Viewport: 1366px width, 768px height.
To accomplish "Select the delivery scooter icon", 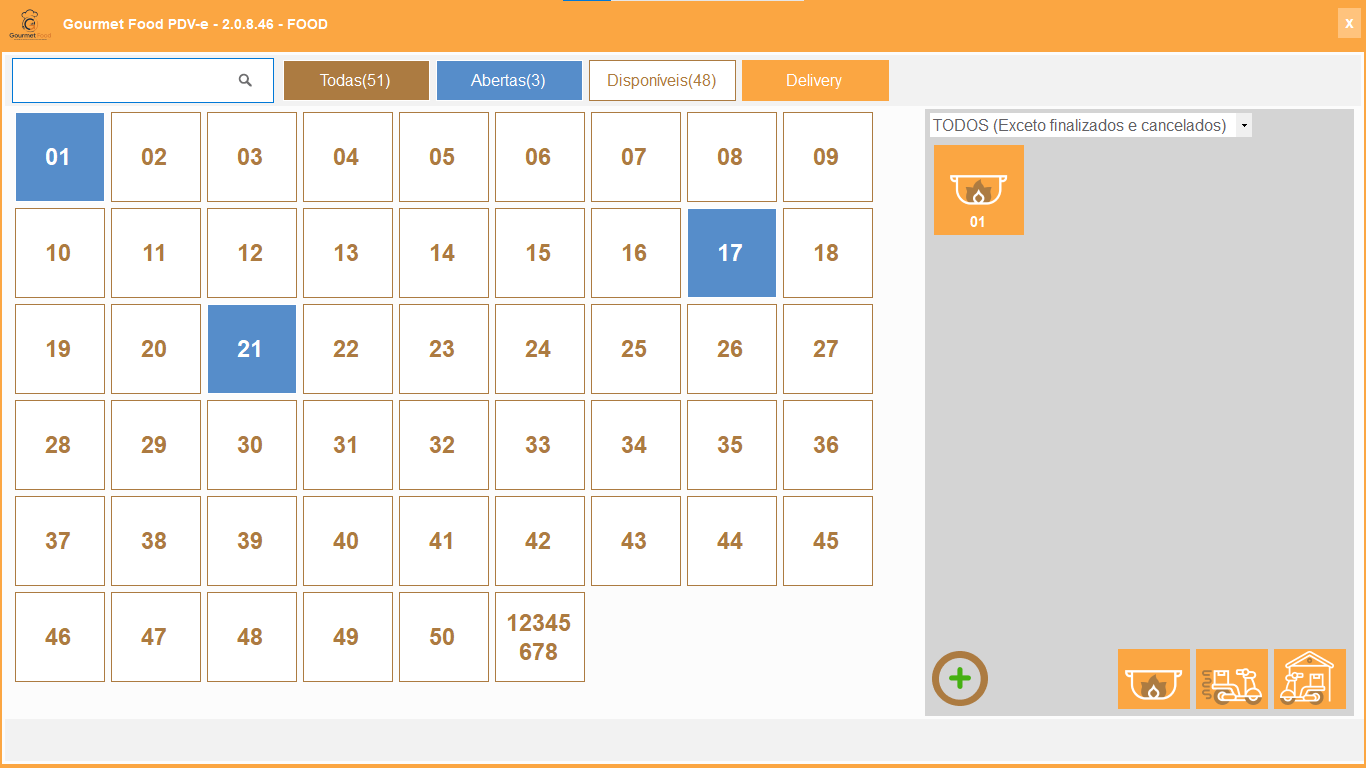I will click(1232, 679).
